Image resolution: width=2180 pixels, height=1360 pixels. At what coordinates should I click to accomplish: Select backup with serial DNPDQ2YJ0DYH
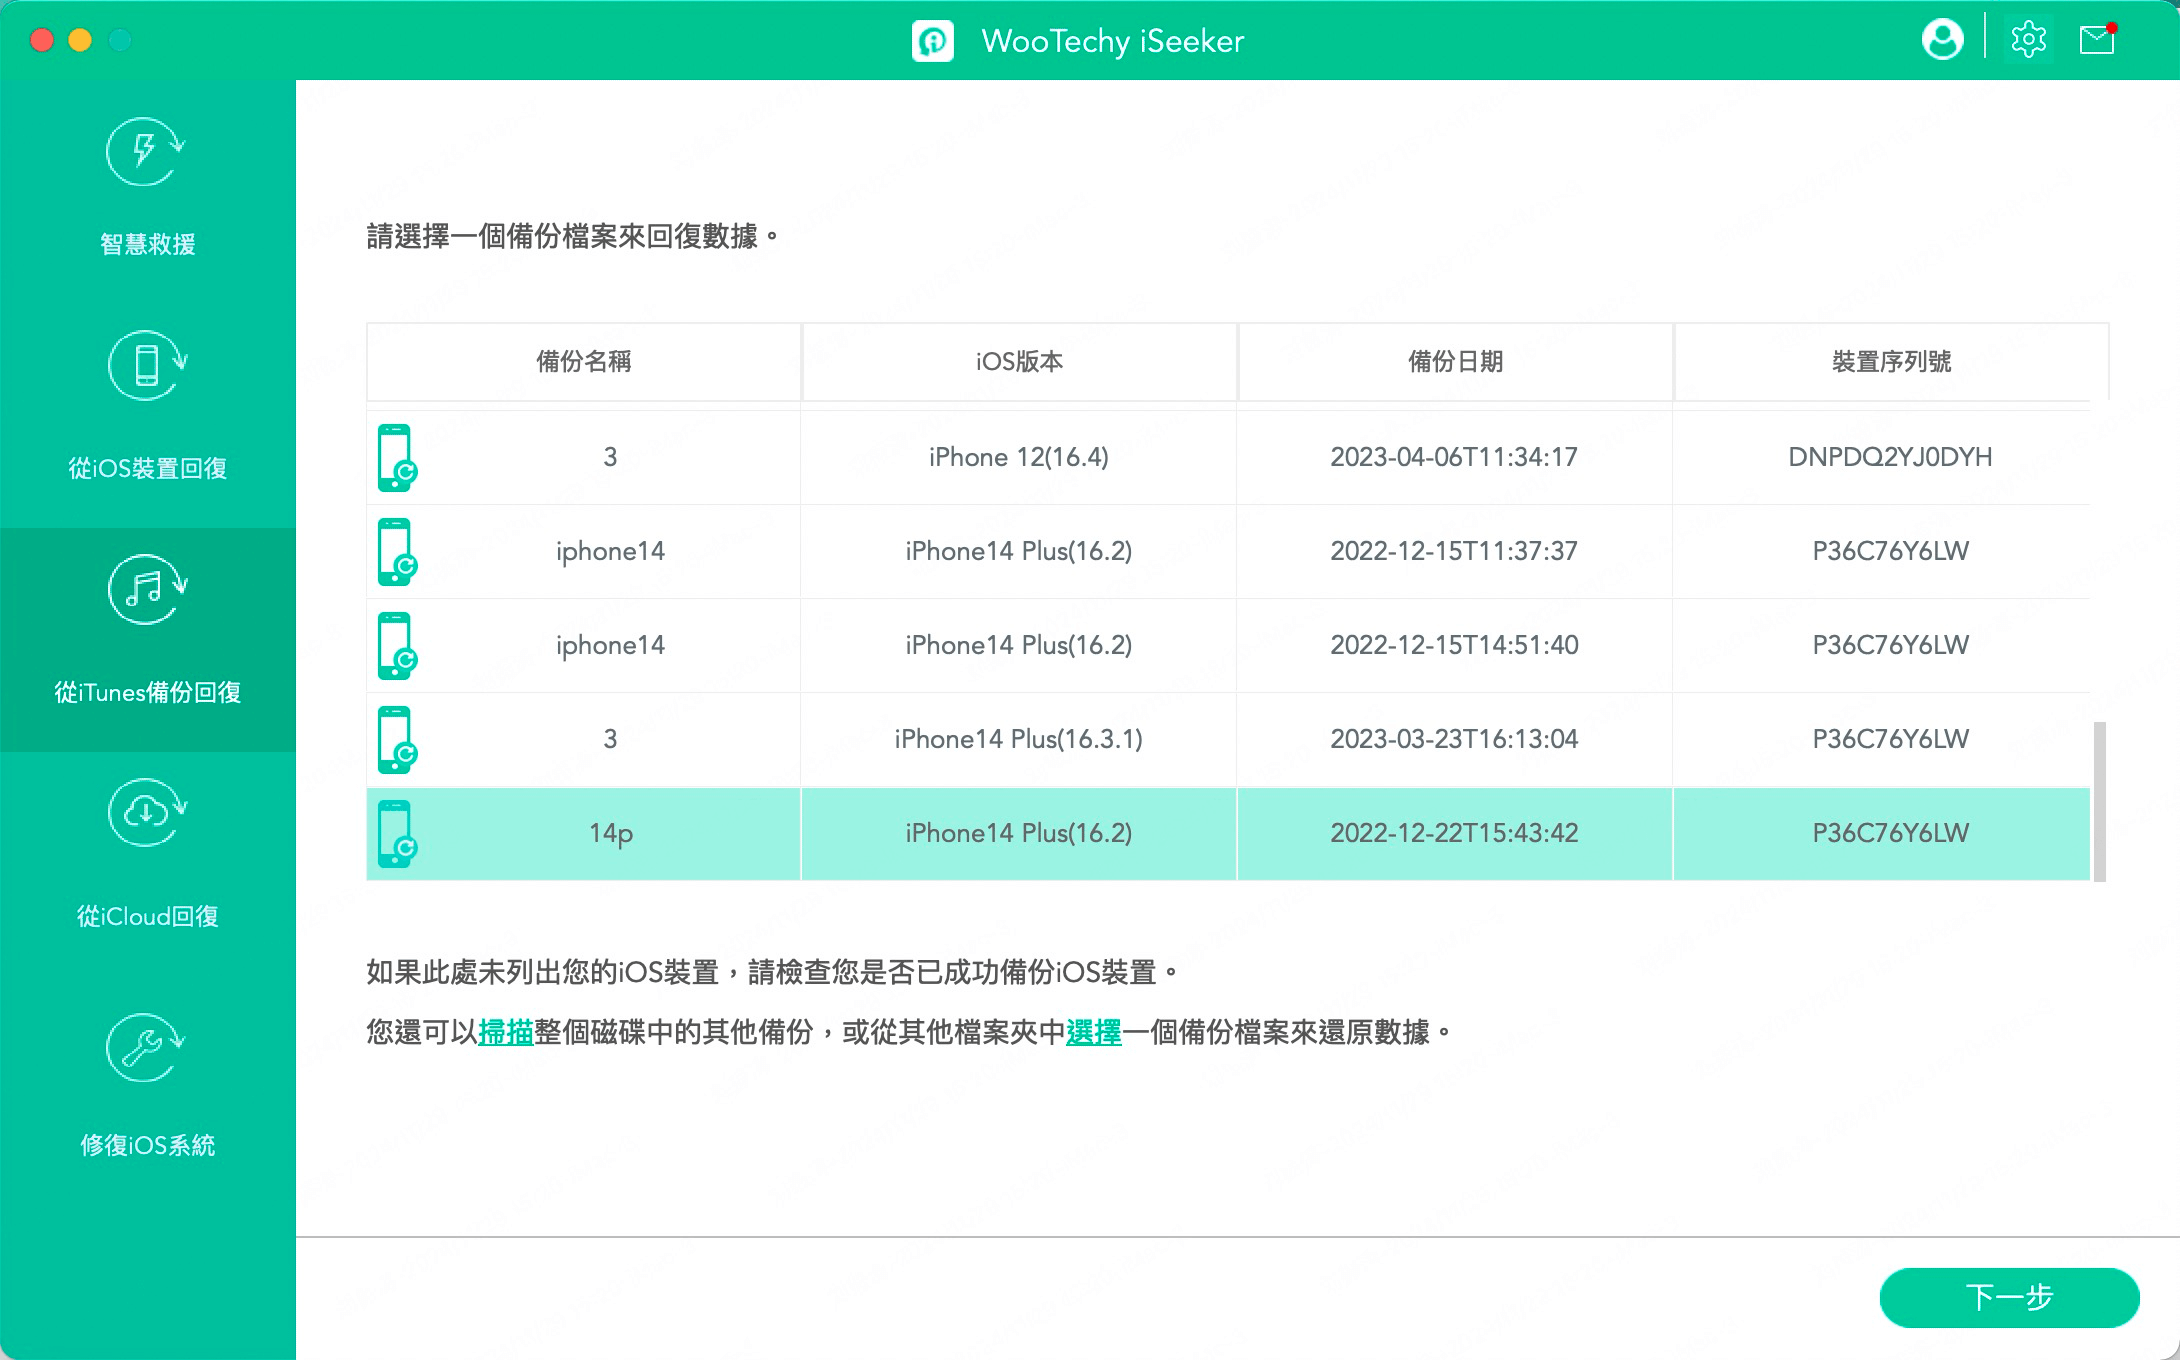point(1890,457)
